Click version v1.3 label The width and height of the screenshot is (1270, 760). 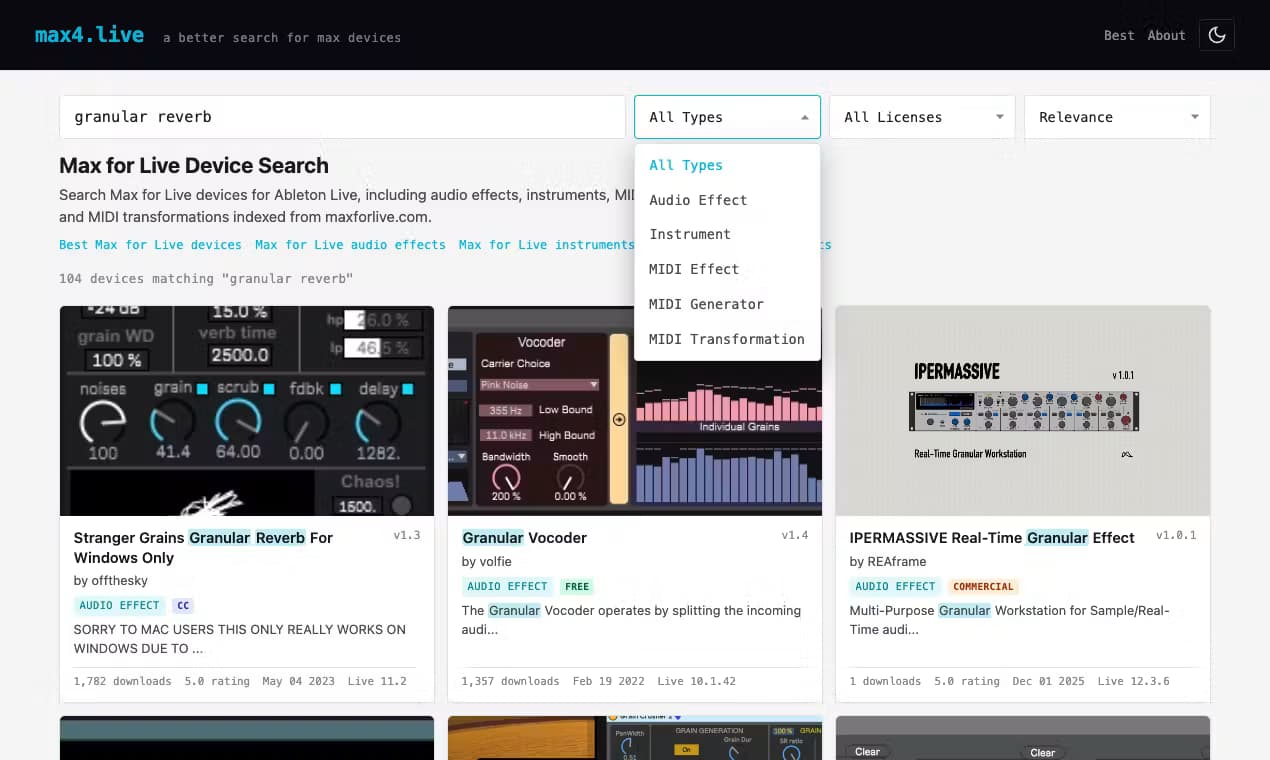point(407,535)
